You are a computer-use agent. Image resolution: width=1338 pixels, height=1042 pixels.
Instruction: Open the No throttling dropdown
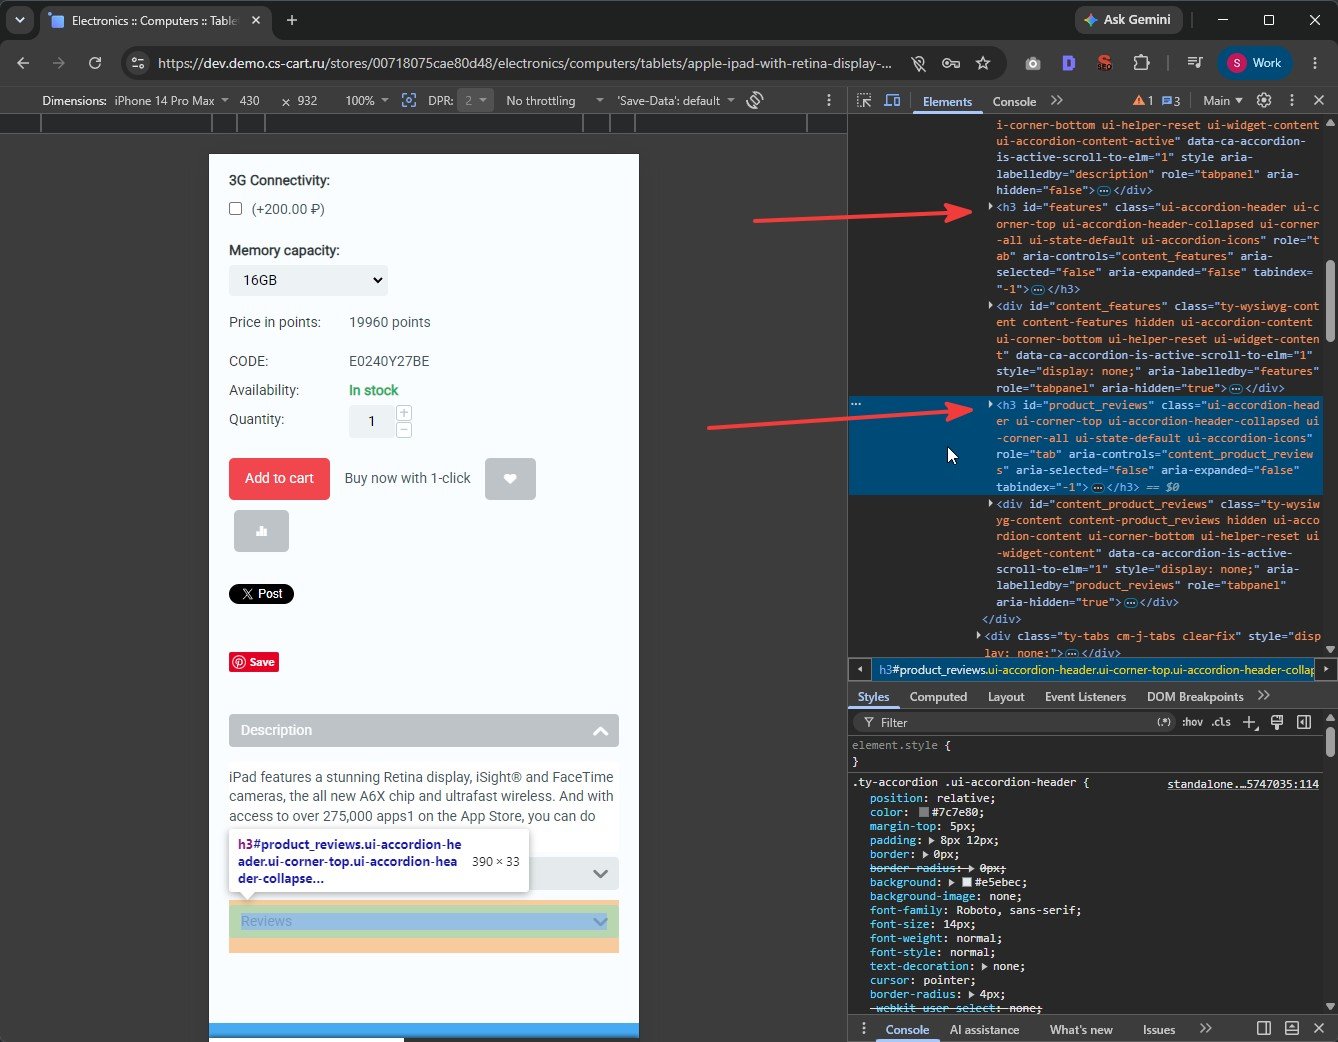(554, 101)
